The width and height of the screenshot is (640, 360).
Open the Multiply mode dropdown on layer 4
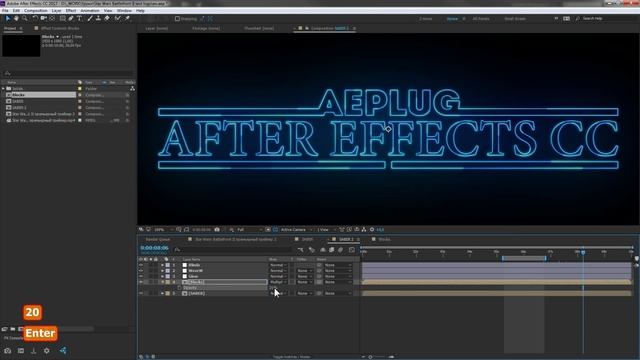click(x=278, y=282)
